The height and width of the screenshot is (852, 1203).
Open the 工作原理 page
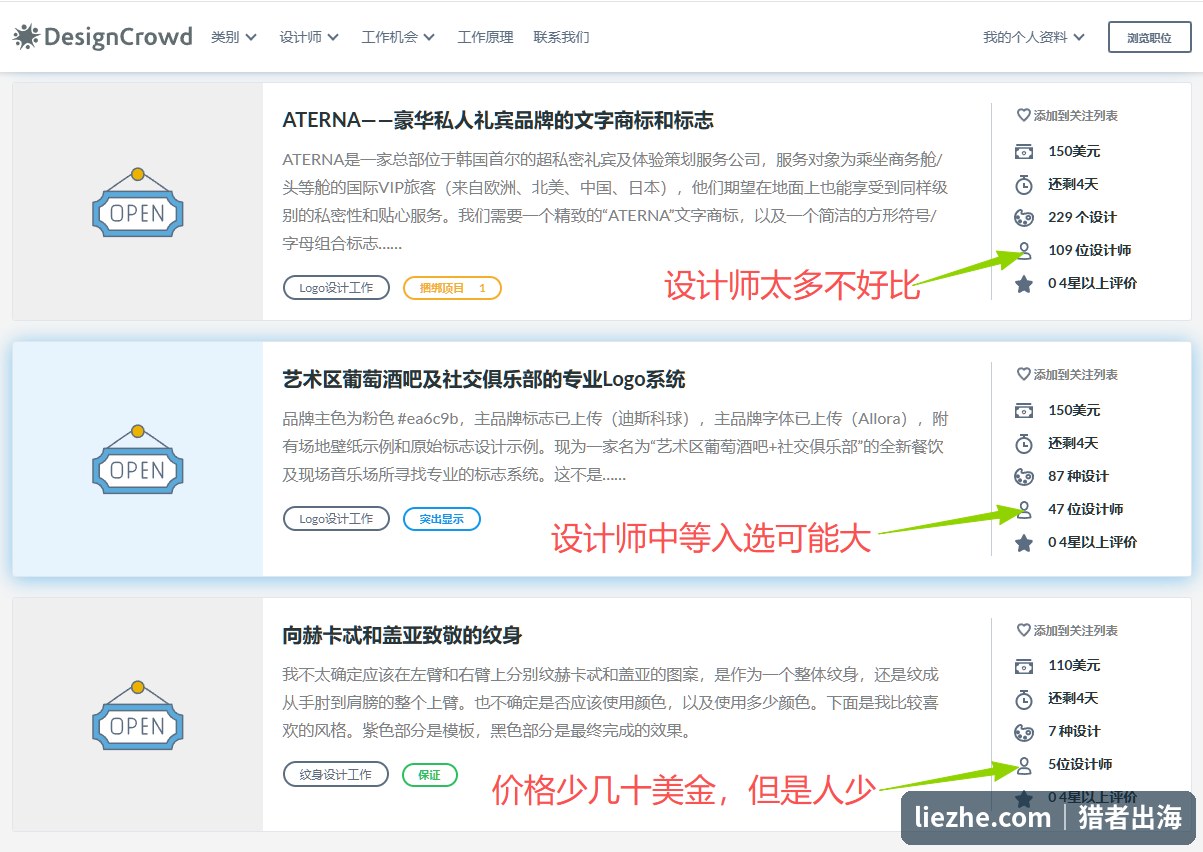pyautogui.click(x=485, y=37)
